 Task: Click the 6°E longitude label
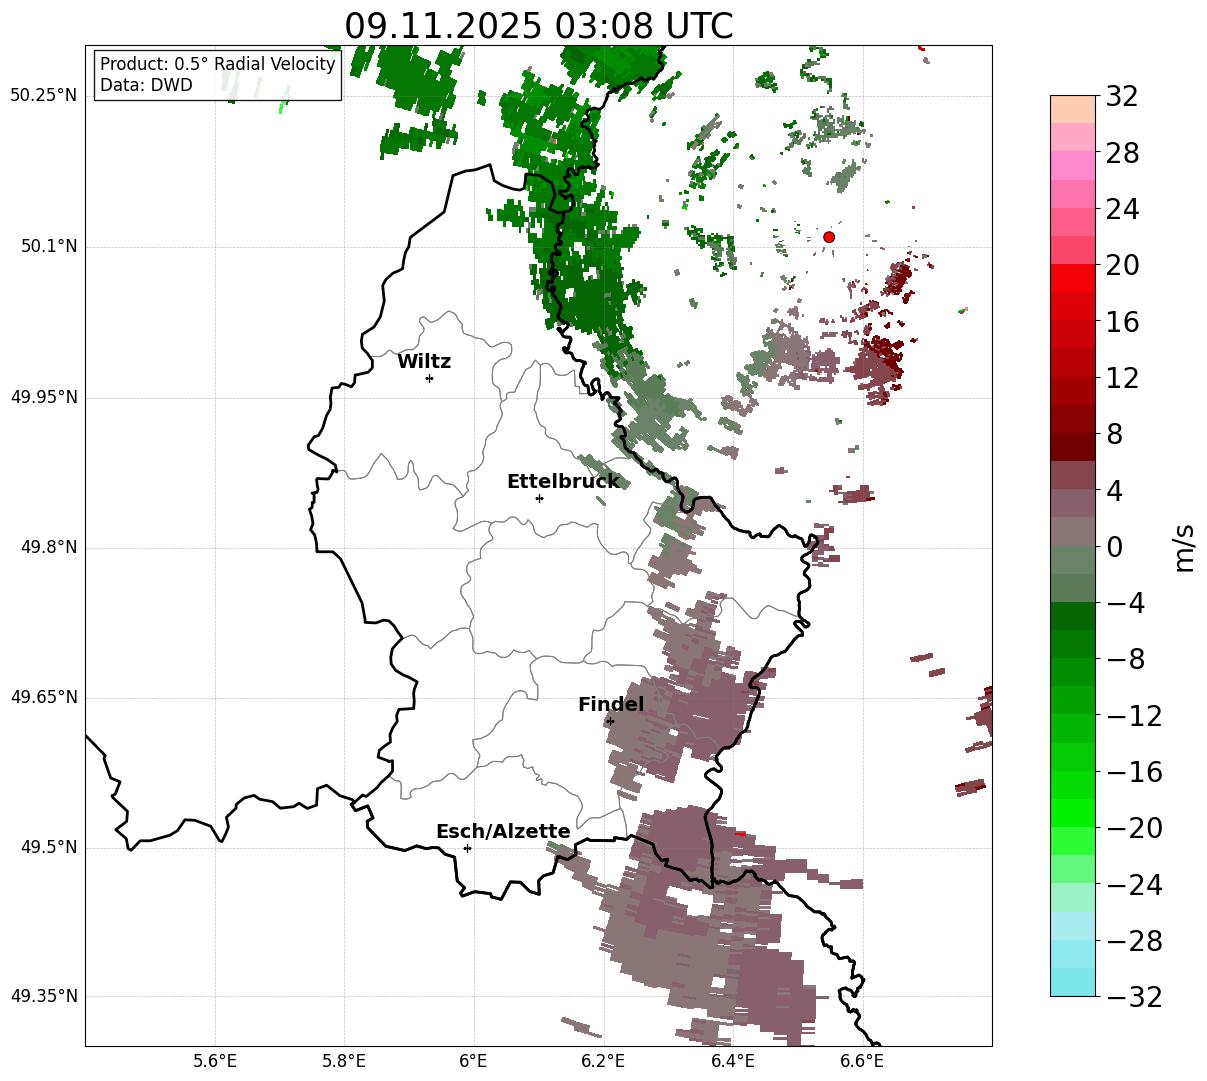(x=473, y=1062)
